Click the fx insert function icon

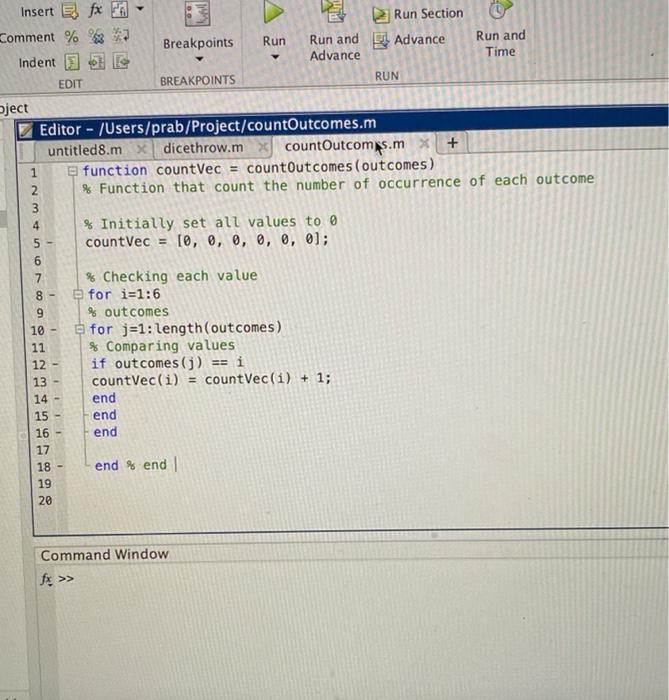click(x=95, y=10)
